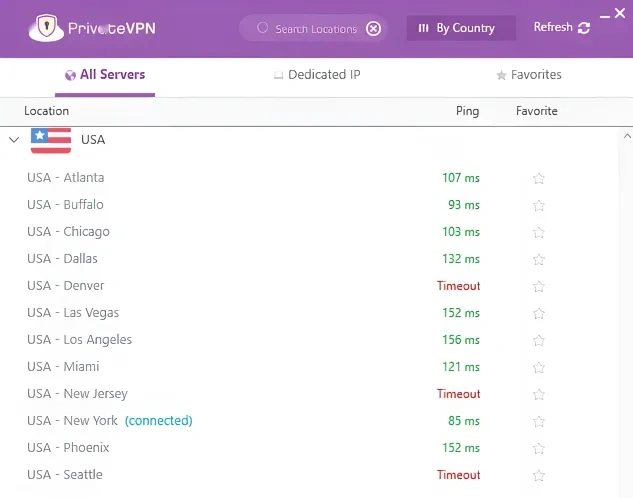
Task: Open the By Country sort dropdown
Action: (x=461, y=28)
